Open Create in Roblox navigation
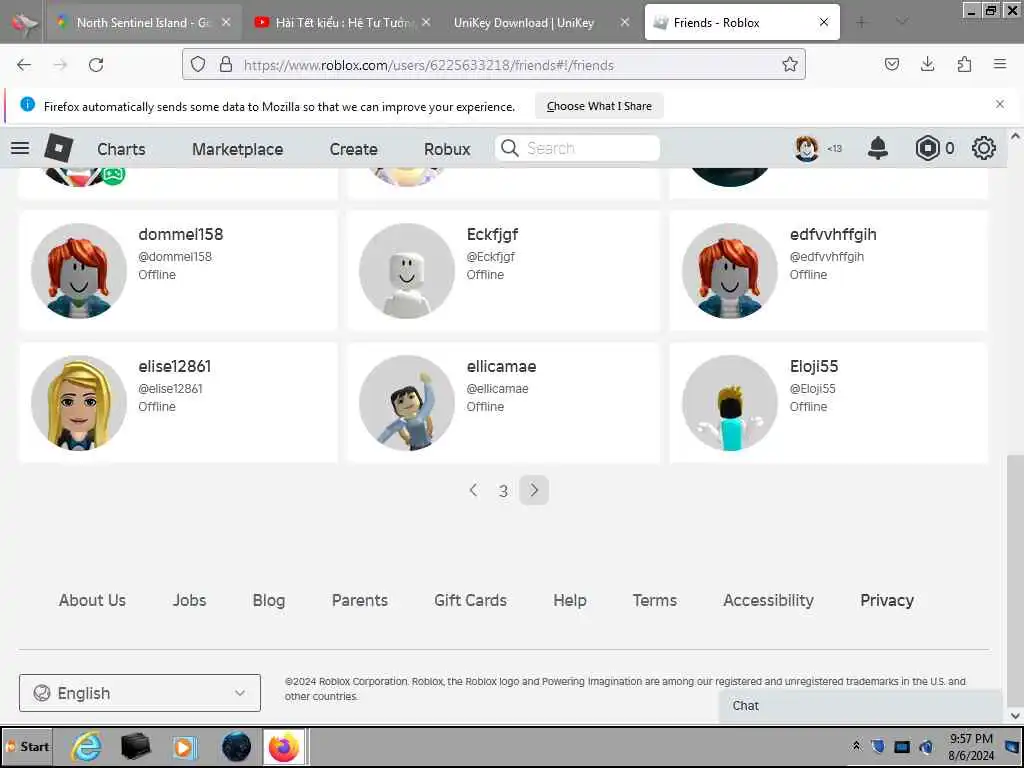The image size is (1024, 768). click(x=353, y=149)
